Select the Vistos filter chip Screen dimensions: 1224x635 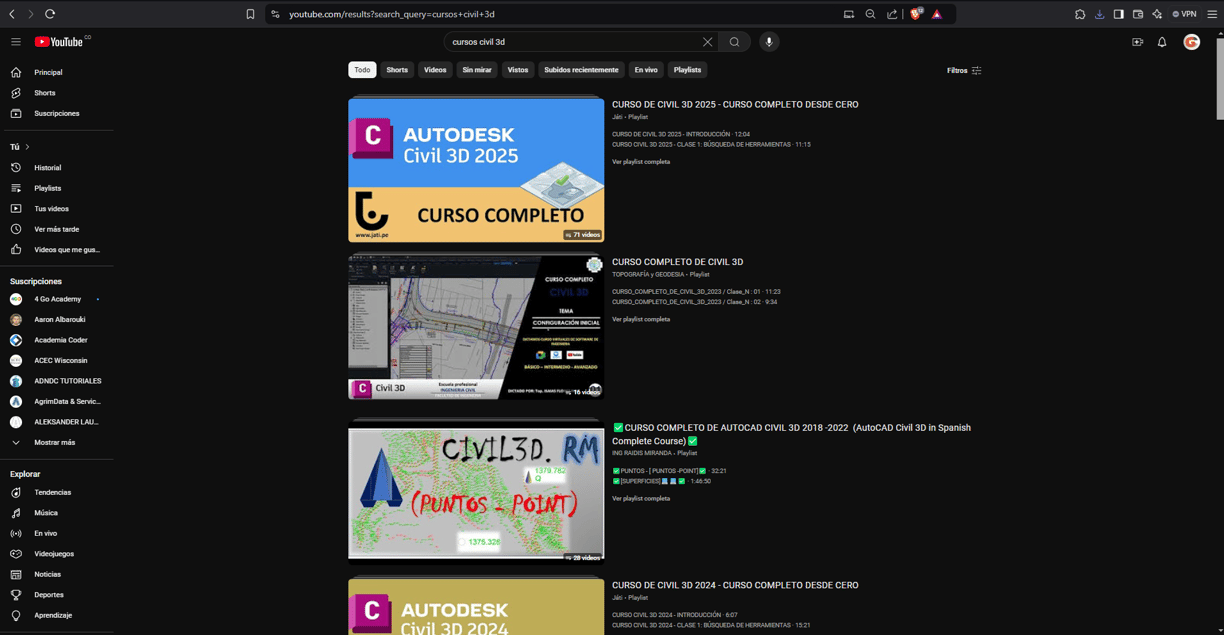(x=518, y=70)
